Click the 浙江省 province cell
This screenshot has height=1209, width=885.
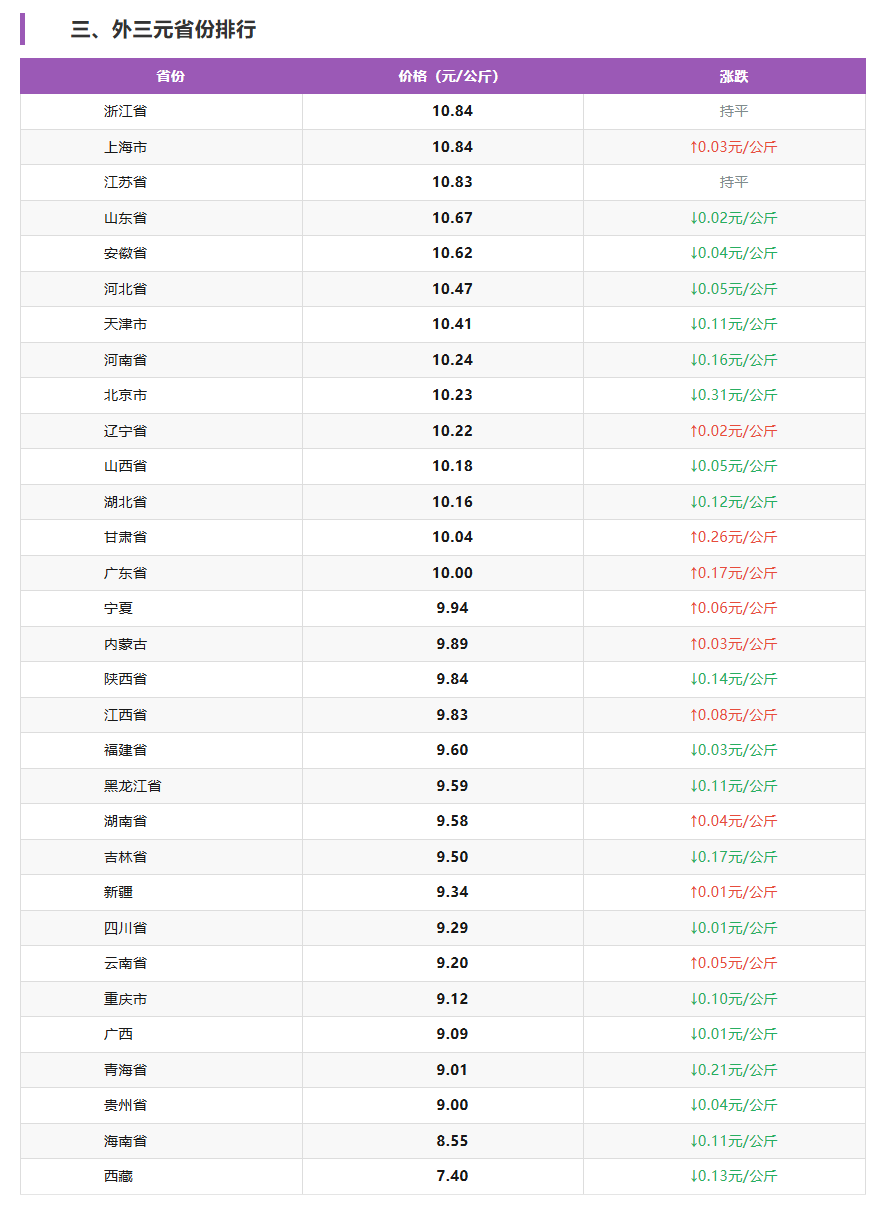(x=125, y=111)
